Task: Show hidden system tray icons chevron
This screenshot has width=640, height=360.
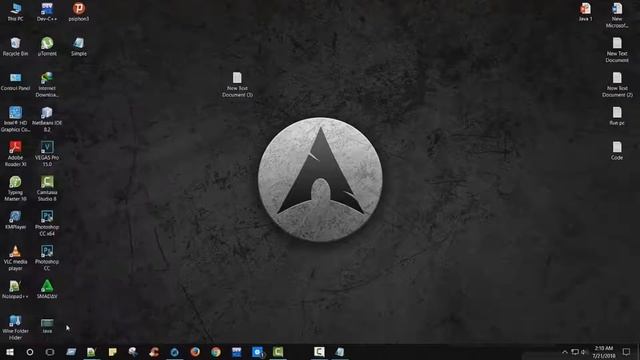Action: pos(565,352)
